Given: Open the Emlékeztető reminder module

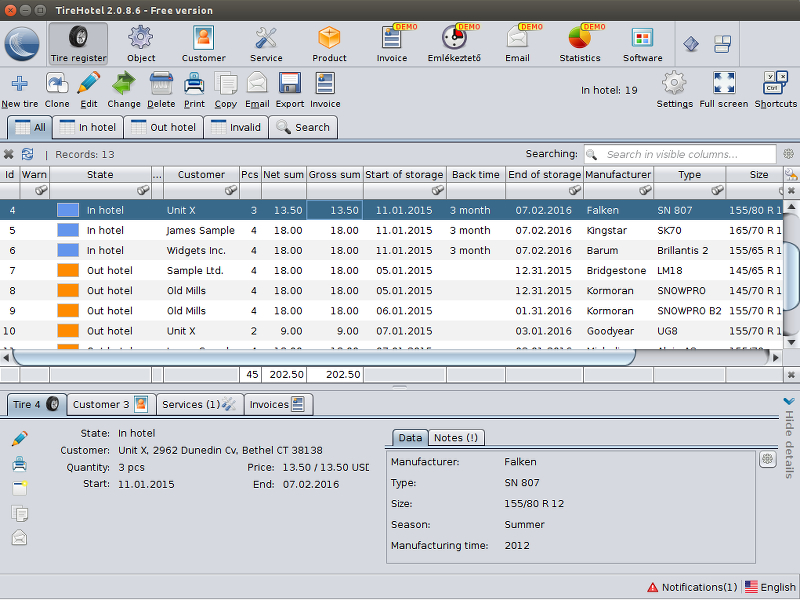Looking at the screenshot, I should point(454,43).
